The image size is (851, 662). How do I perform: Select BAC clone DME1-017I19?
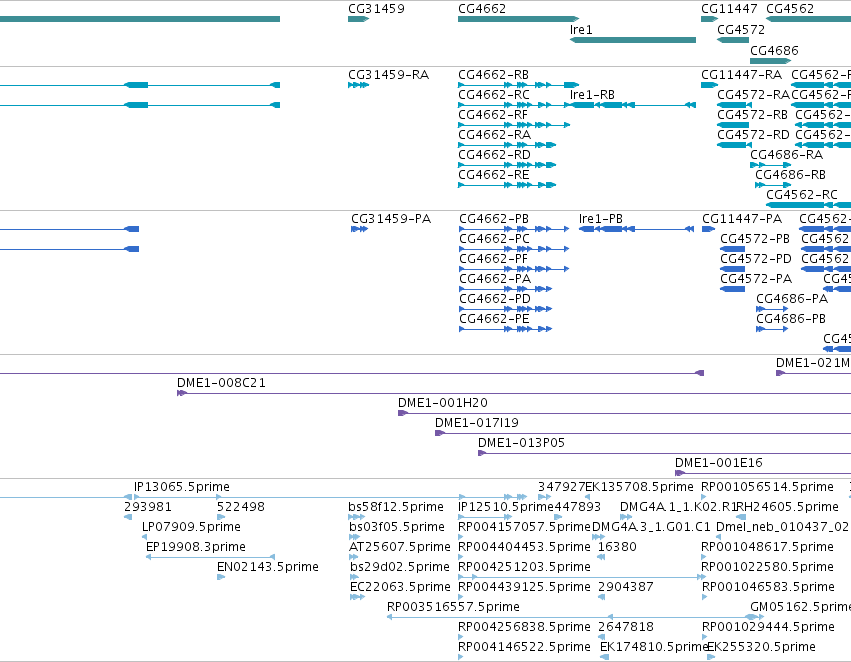(x=477, y=423)
